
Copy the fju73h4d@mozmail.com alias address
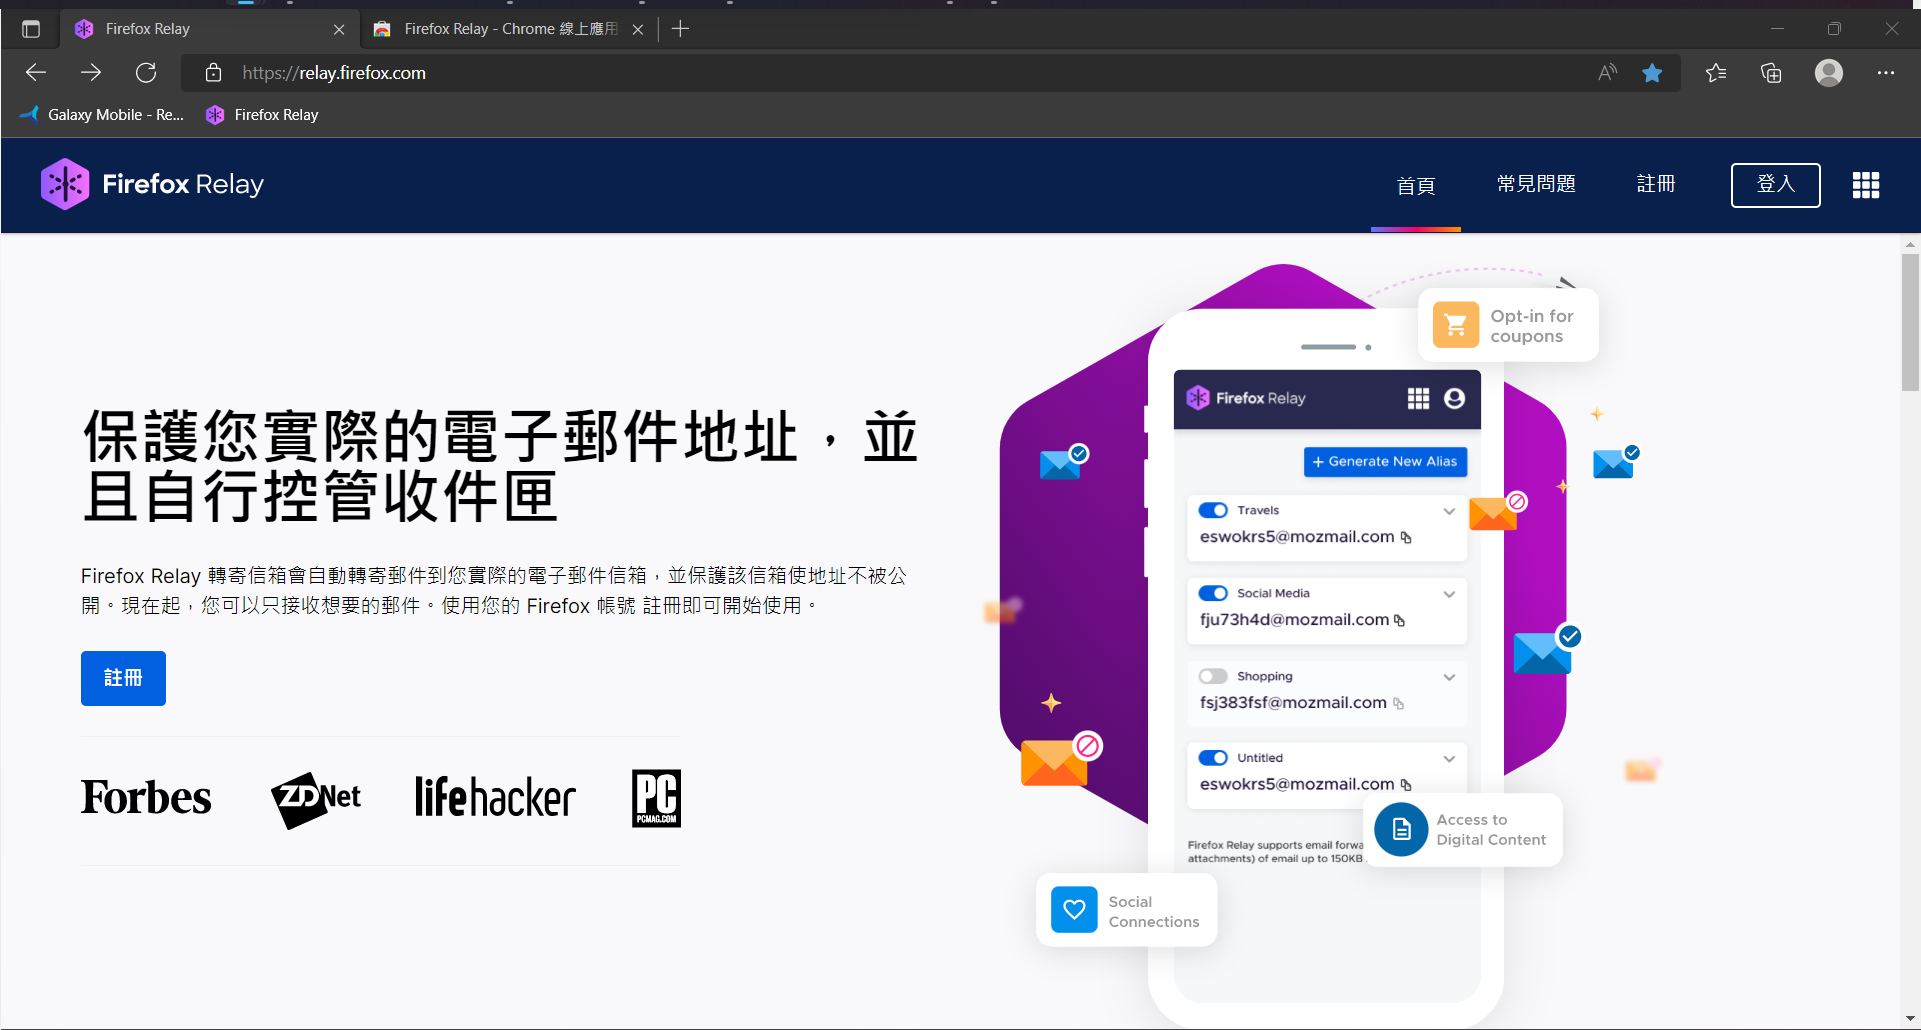pyautogui.click(x=1399, y=620)
